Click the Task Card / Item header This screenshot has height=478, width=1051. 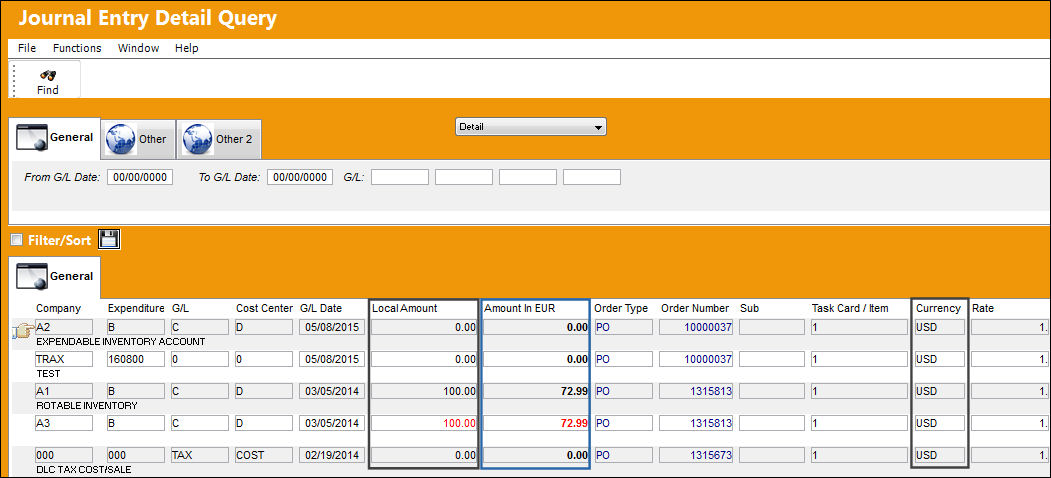pyautogui.click(x=850, y=308)
